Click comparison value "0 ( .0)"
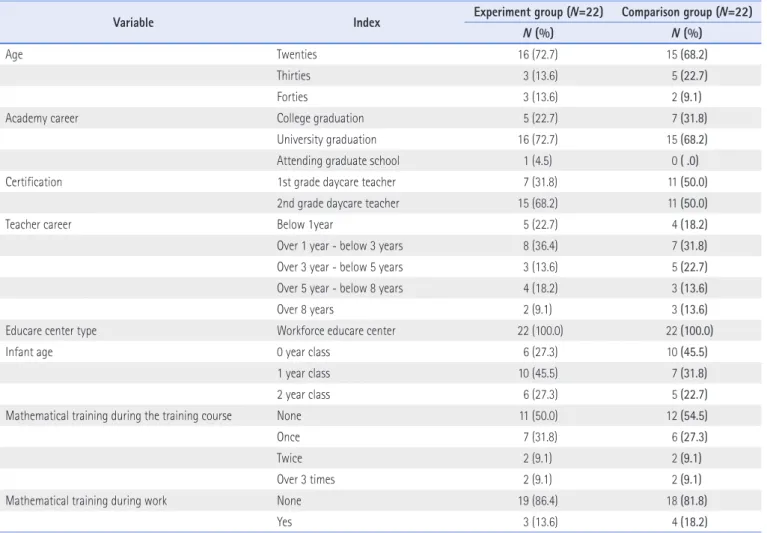Image resolution: width=767 pixels, height=533 pixels. (685, 161)
